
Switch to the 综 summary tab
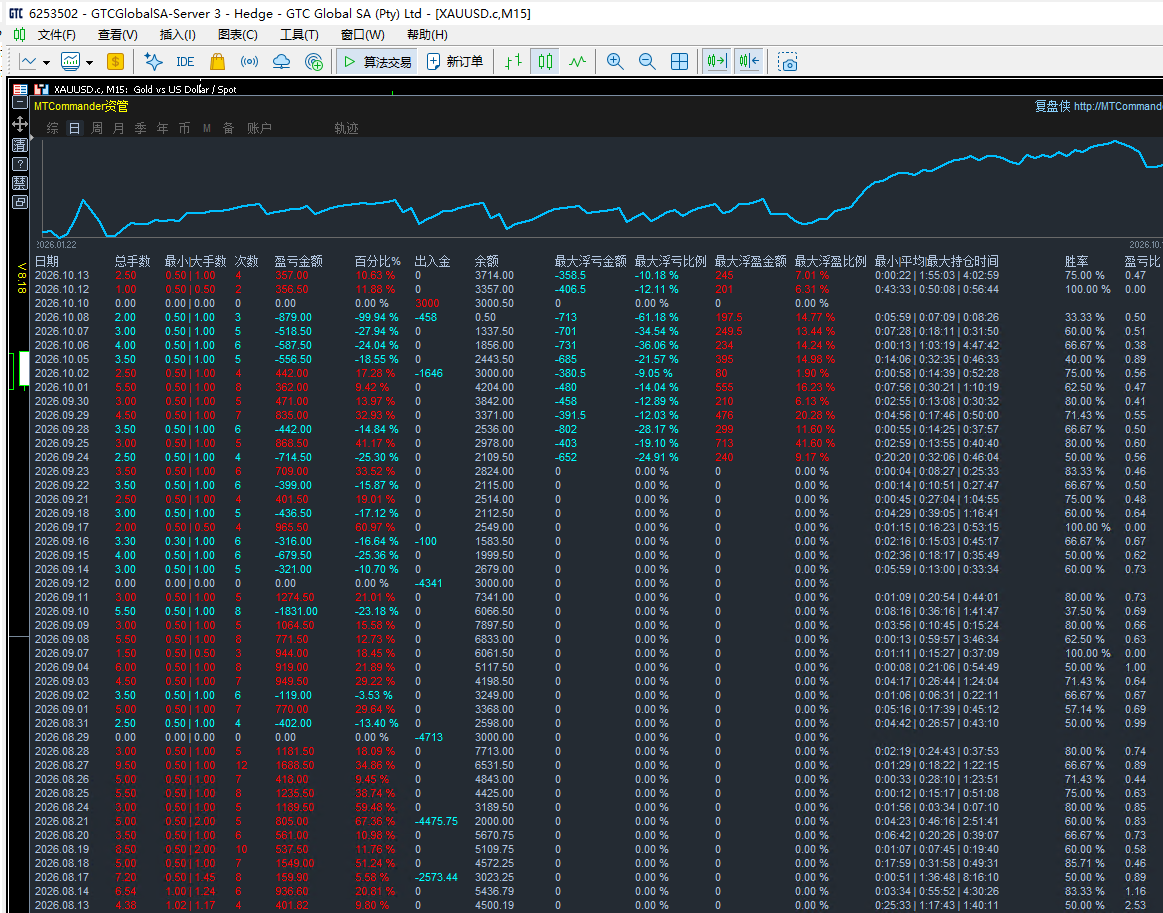click(x=53, y=128)
